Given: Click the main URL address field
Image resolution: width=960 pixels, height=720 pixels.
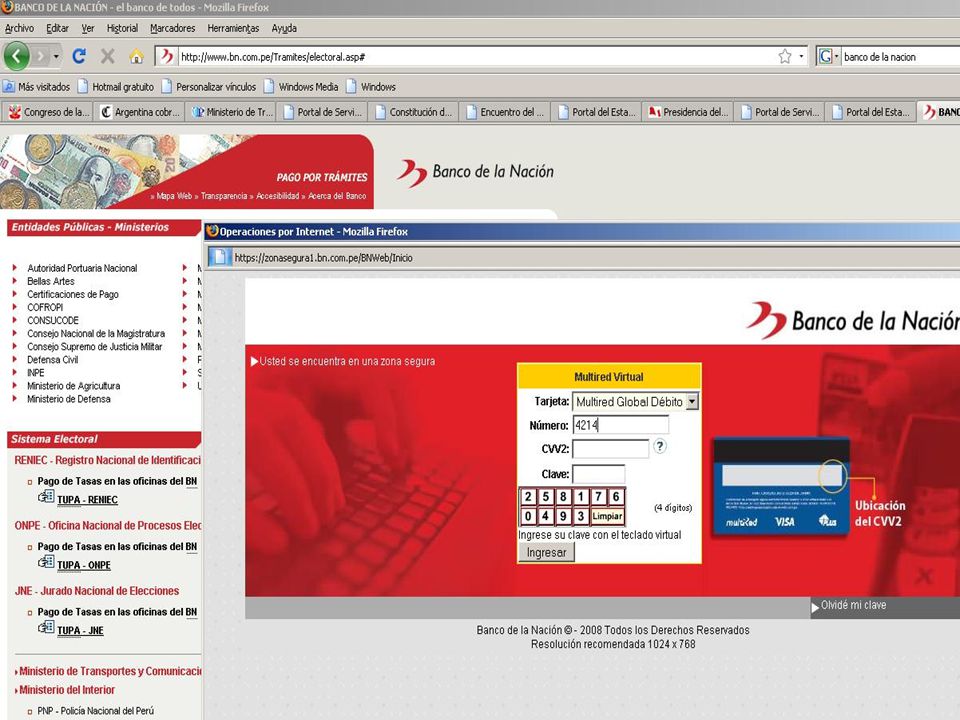Looking at the screenshot, I should point(476,57).
